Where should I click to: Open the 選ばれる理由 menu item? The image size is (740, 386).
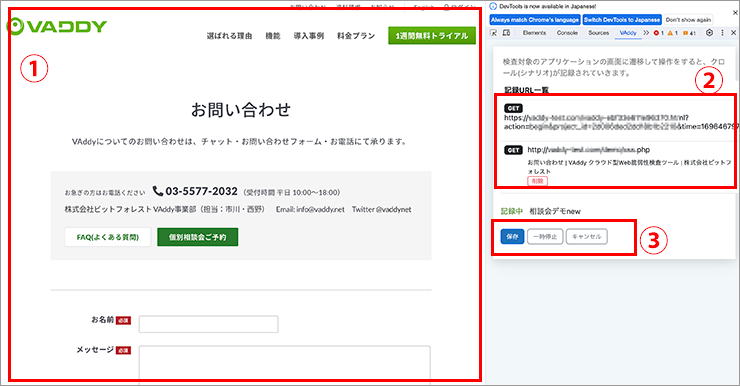tap(229, 36)
